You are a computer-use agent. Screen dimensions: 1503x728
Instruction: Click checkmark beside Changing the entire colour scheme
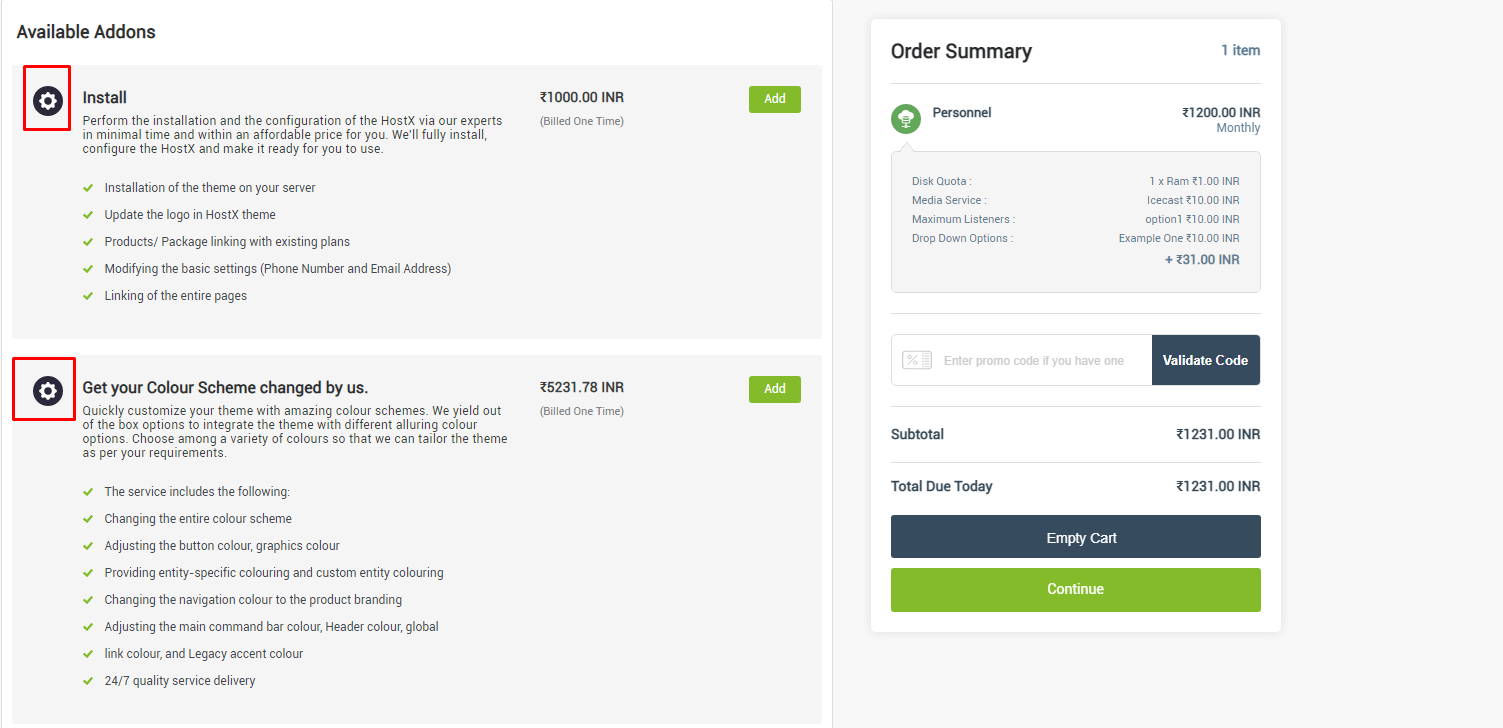(88, 519)
